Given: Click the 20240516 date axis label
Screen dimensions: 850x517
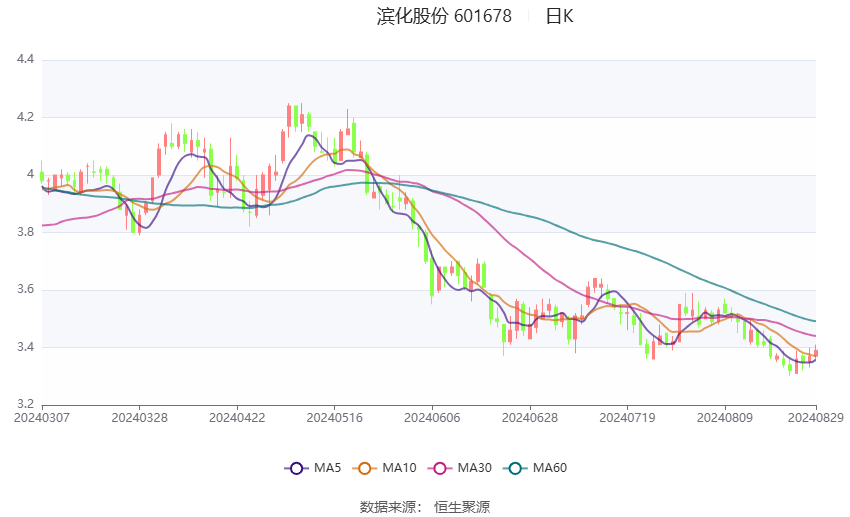Looking at the screenshot, I should (334, 418).
